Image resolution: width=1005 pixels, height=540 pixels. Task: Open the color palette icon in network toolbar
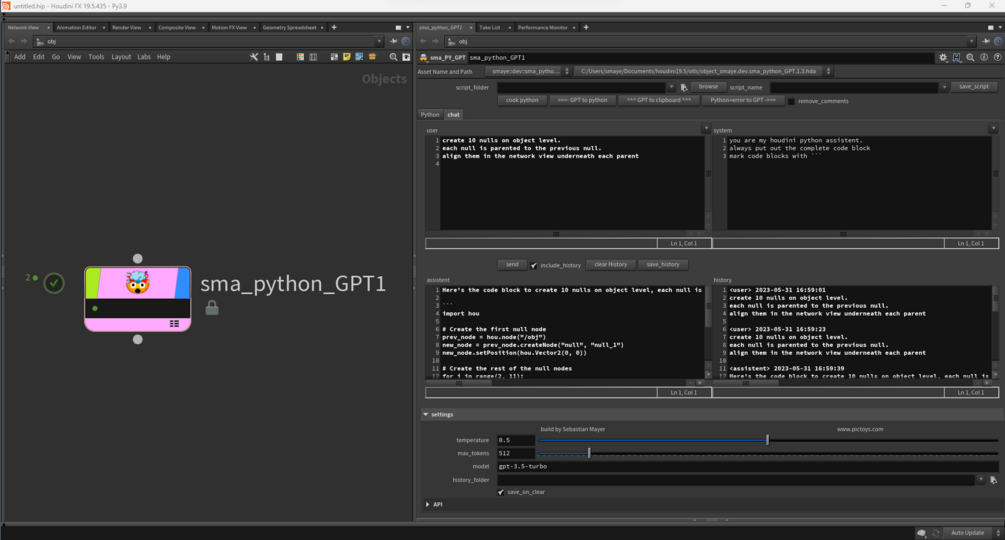(x=300, y=57)
